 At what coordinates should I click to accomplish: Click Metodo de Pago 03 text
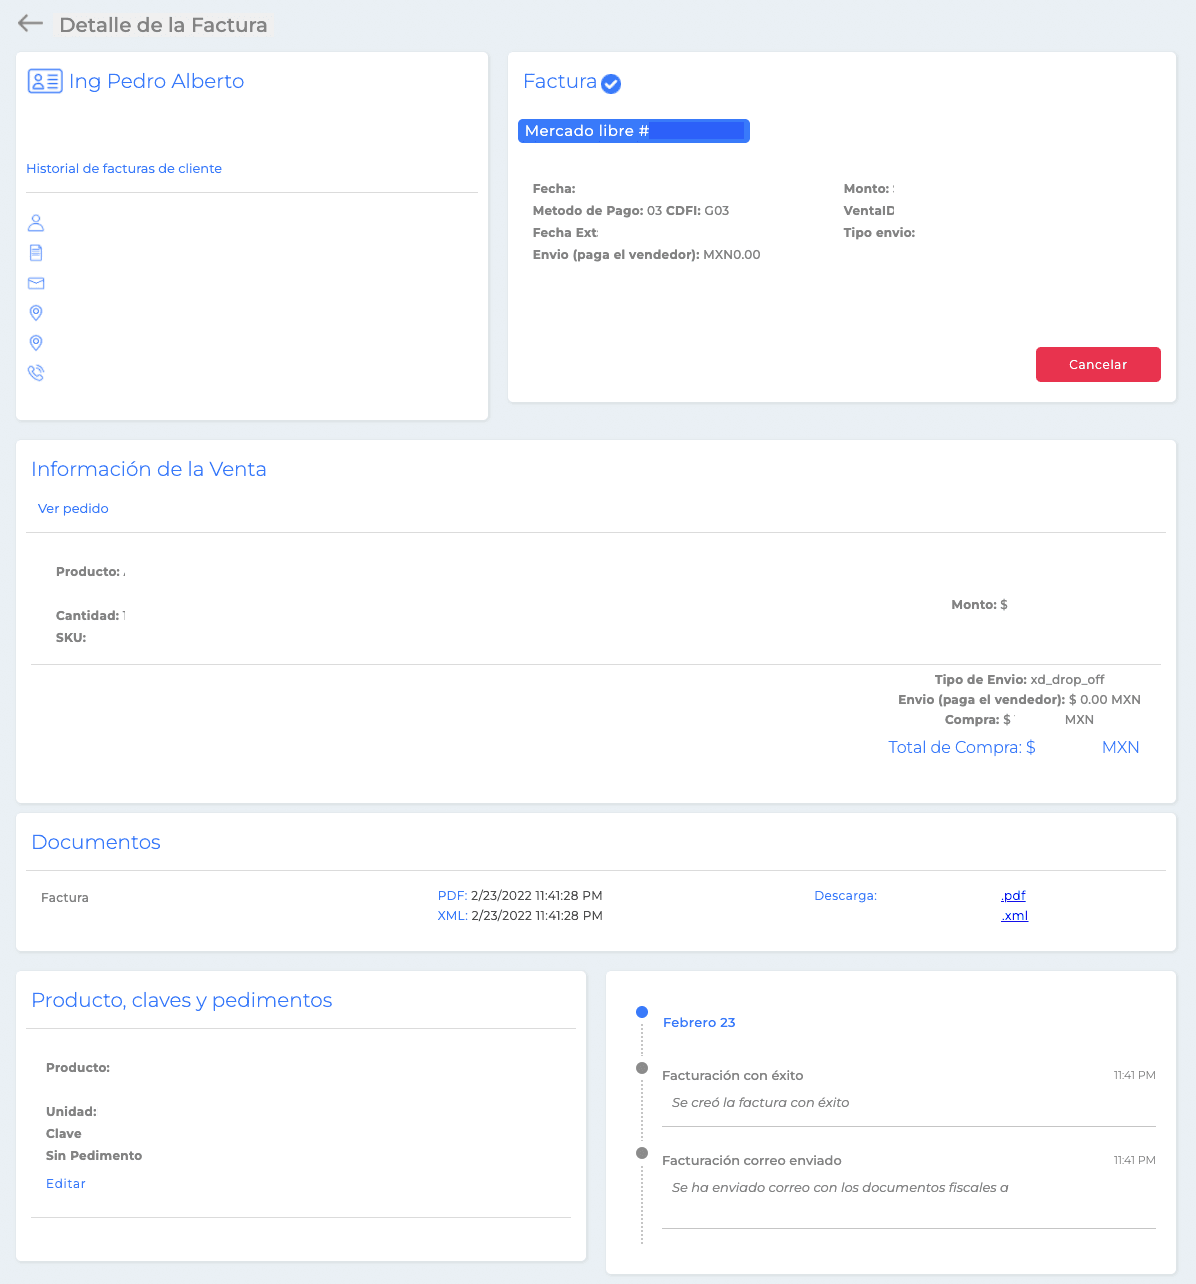pos(598,211)
